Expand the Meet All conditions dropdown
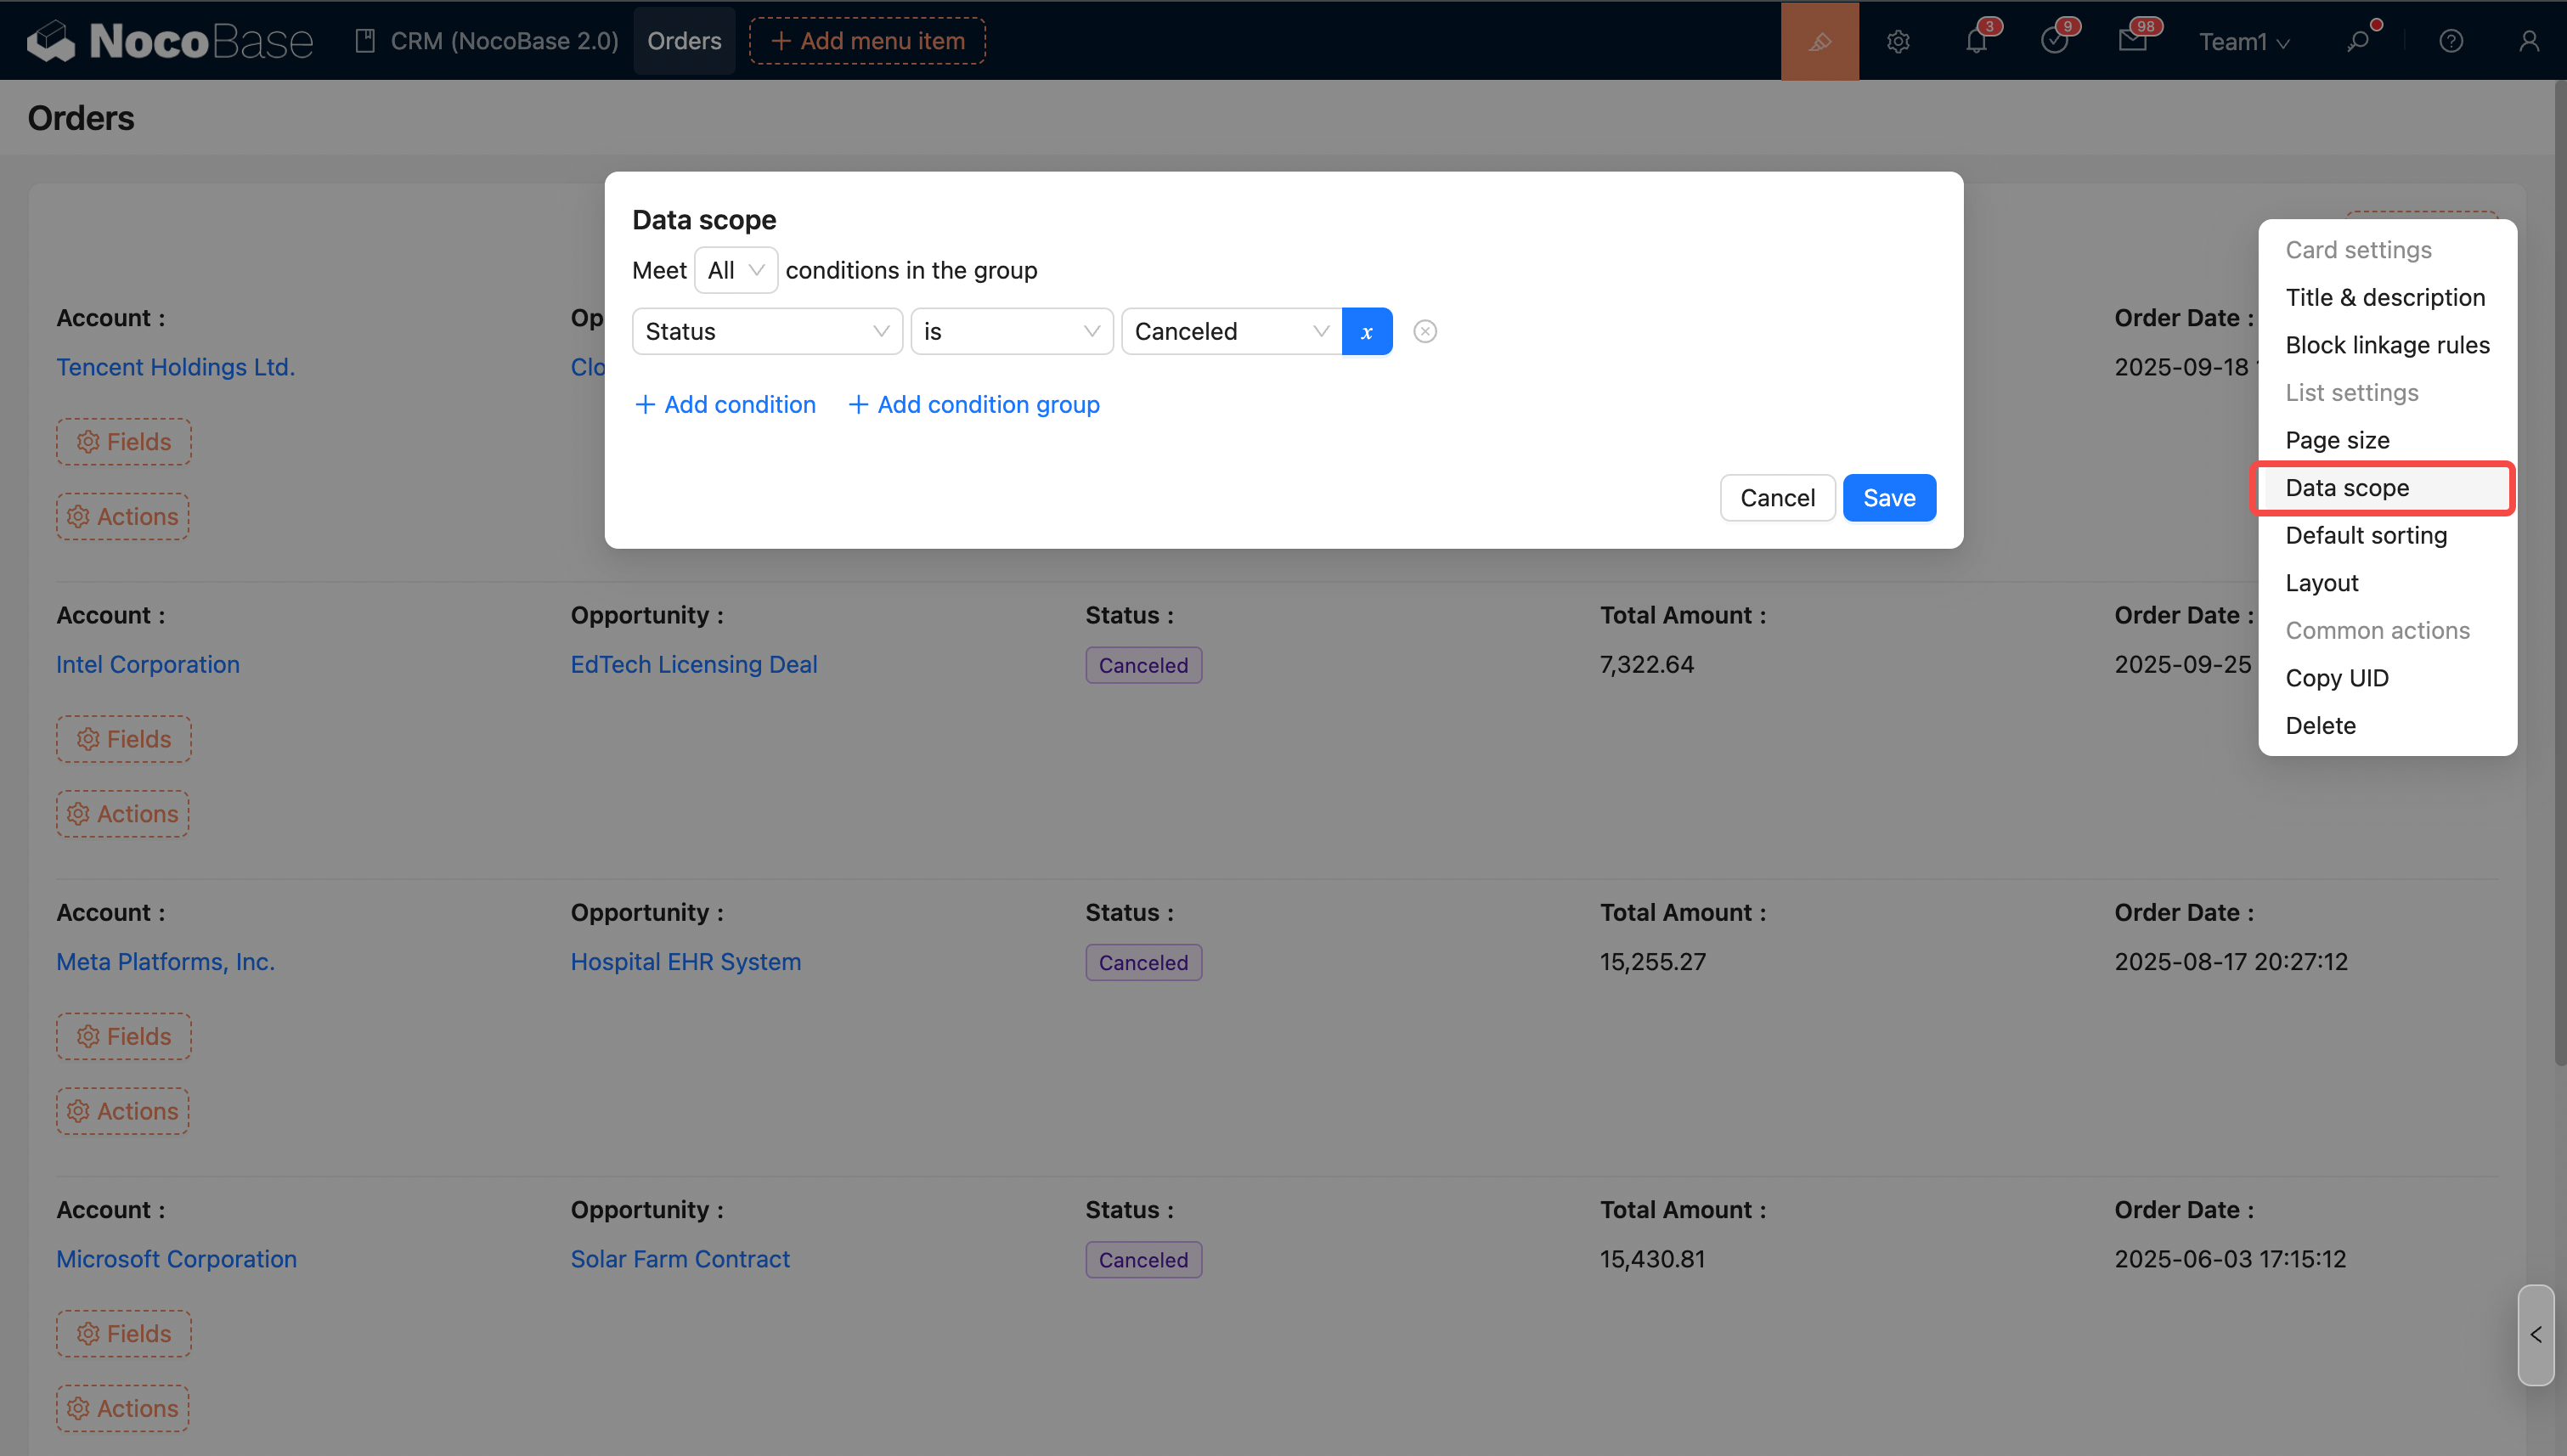 735,270
